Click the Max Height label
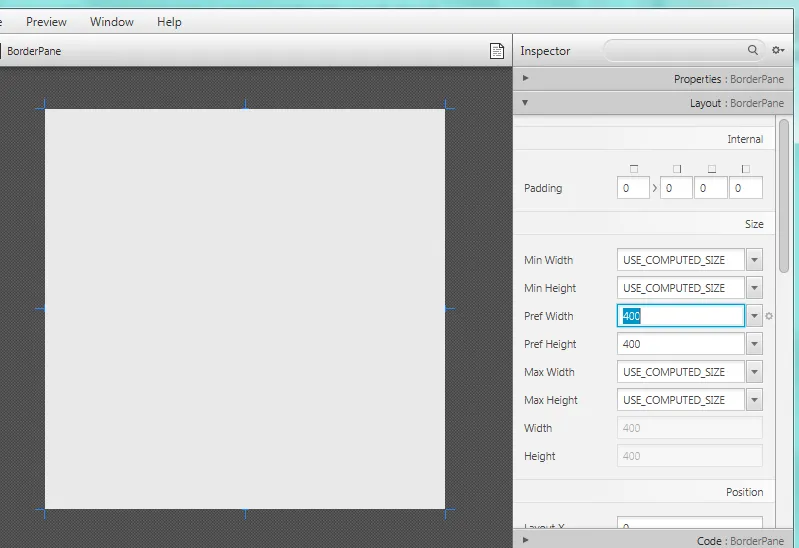Viewport: 799px width, 548px height. click(551, 400)
